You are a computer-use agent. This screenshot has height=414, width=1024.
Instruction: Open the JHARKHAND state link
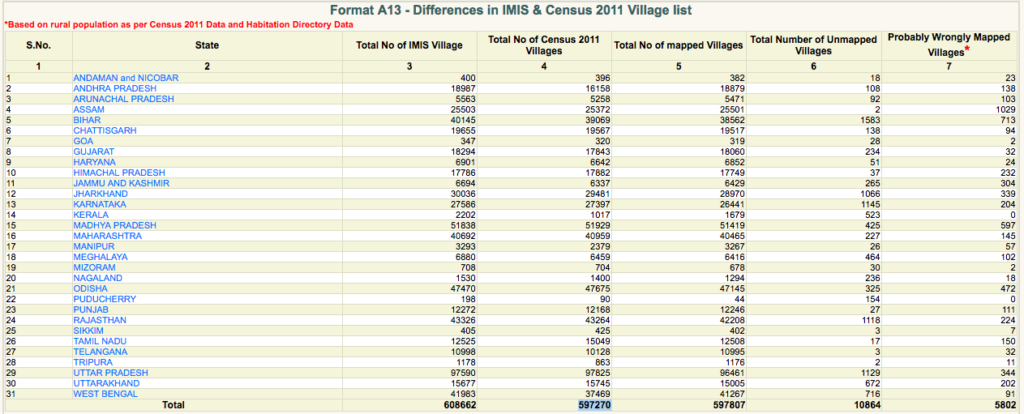click(100, 194)
